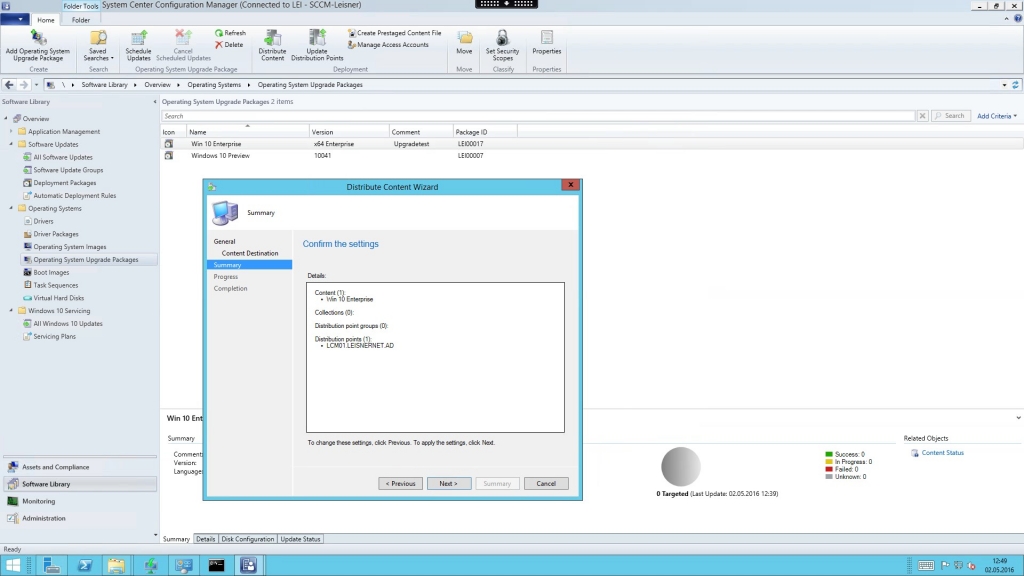This screenshot has height=576, width=1024.
Task: Click Next in the wizard
Action: point(449,483)
